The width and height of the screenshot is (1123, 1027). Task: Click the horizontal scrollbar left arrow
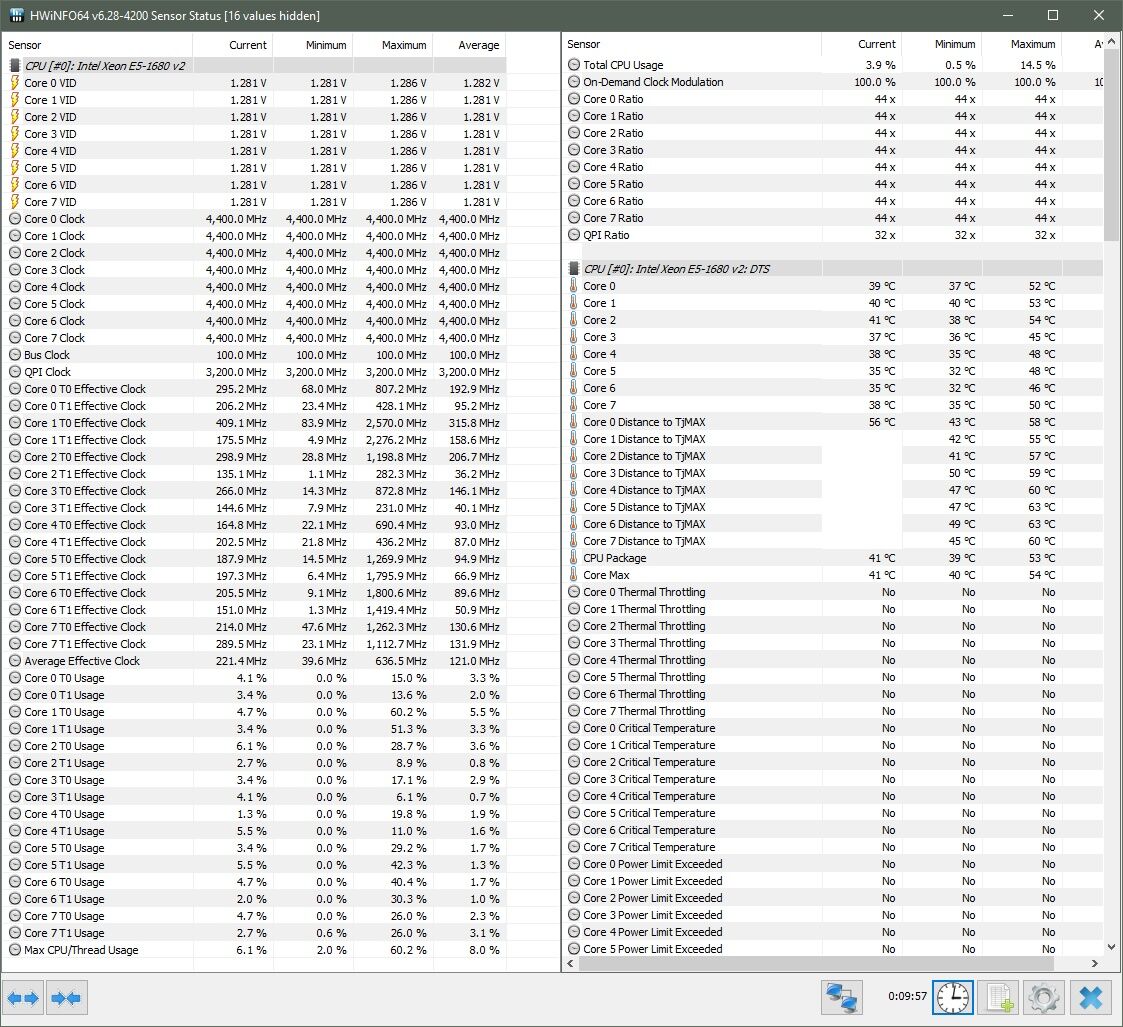(571, 963)
